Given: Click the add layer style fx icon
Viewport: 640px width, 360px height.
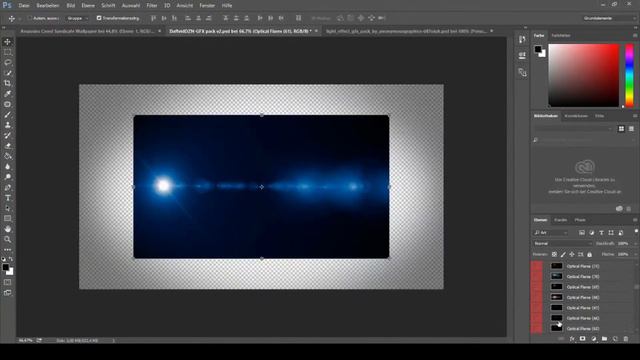Looking at the screenshot, I should tap(572, 339).
